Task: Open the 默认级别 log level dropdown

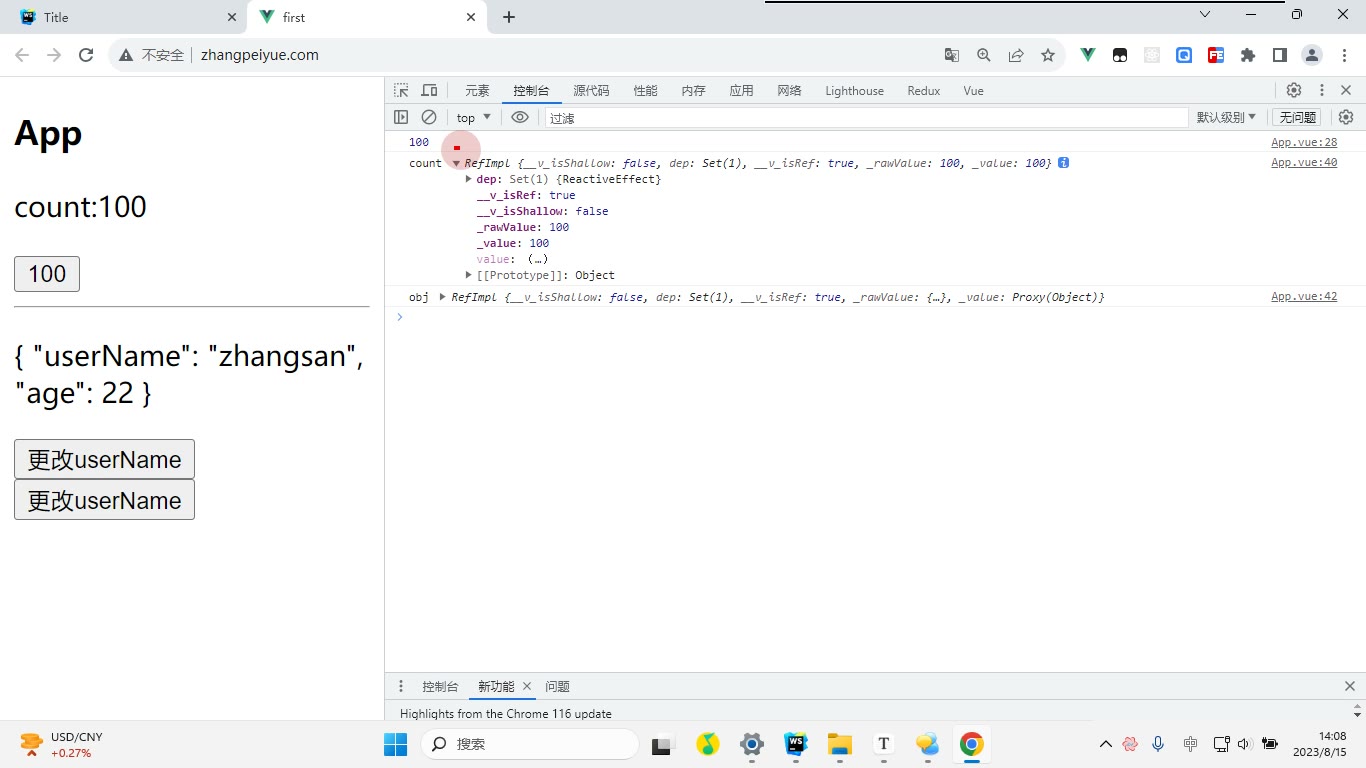Action: pyautogui.click(x=1226, y=117)
